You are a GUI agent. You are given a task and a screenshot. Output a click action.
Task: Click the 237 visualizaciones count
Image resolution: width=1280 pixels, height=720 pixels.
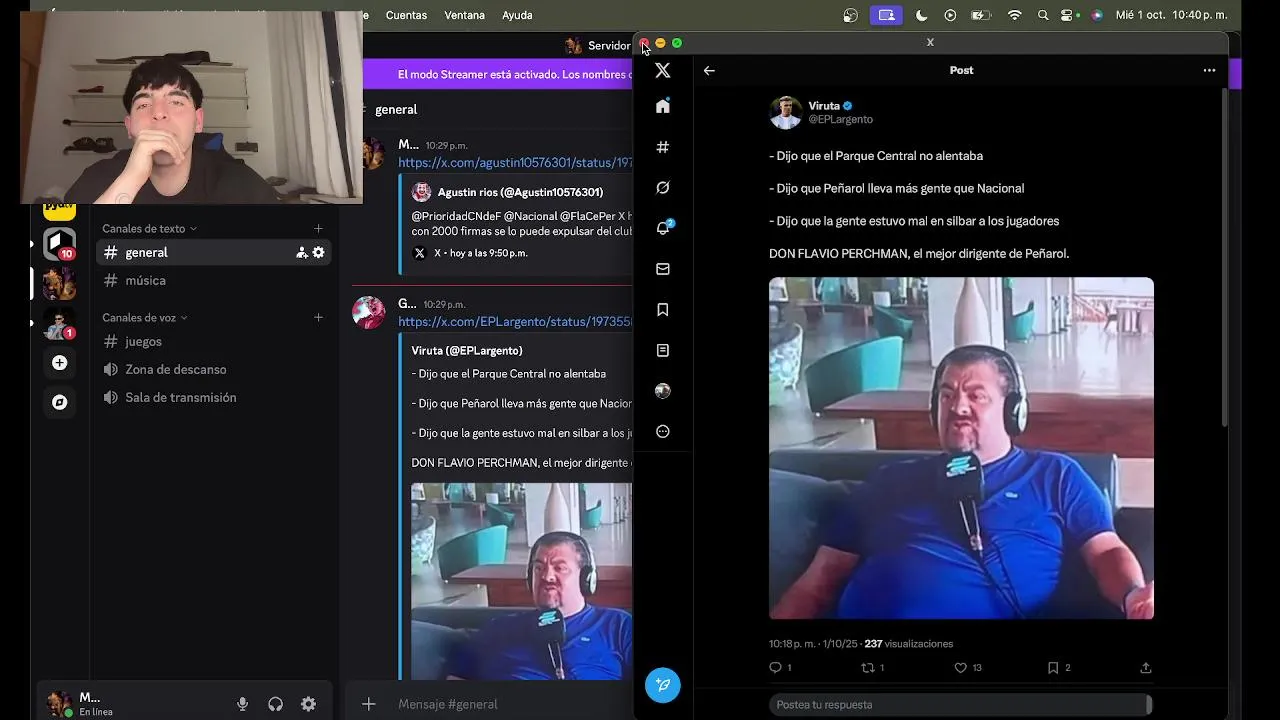[909, 644]
